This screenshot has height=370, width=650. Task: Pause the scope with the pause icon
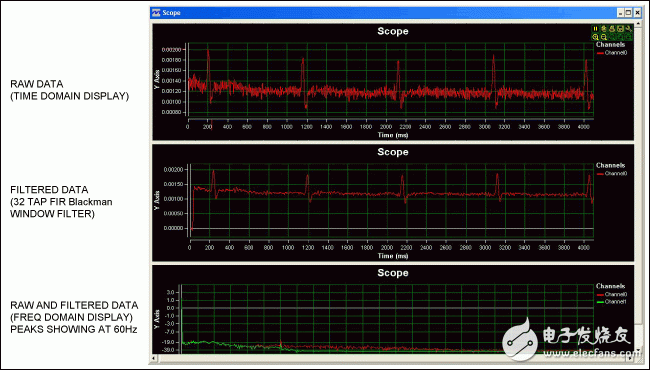pos(595,29)
